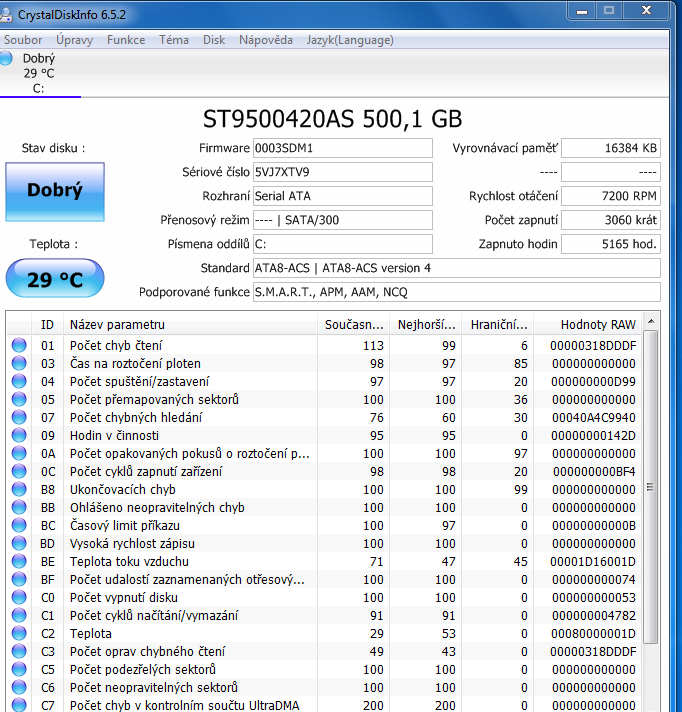This screenshot has width=682, height=712.
Task: Click RAW value 00001D16001D
Action: [593, 562]
